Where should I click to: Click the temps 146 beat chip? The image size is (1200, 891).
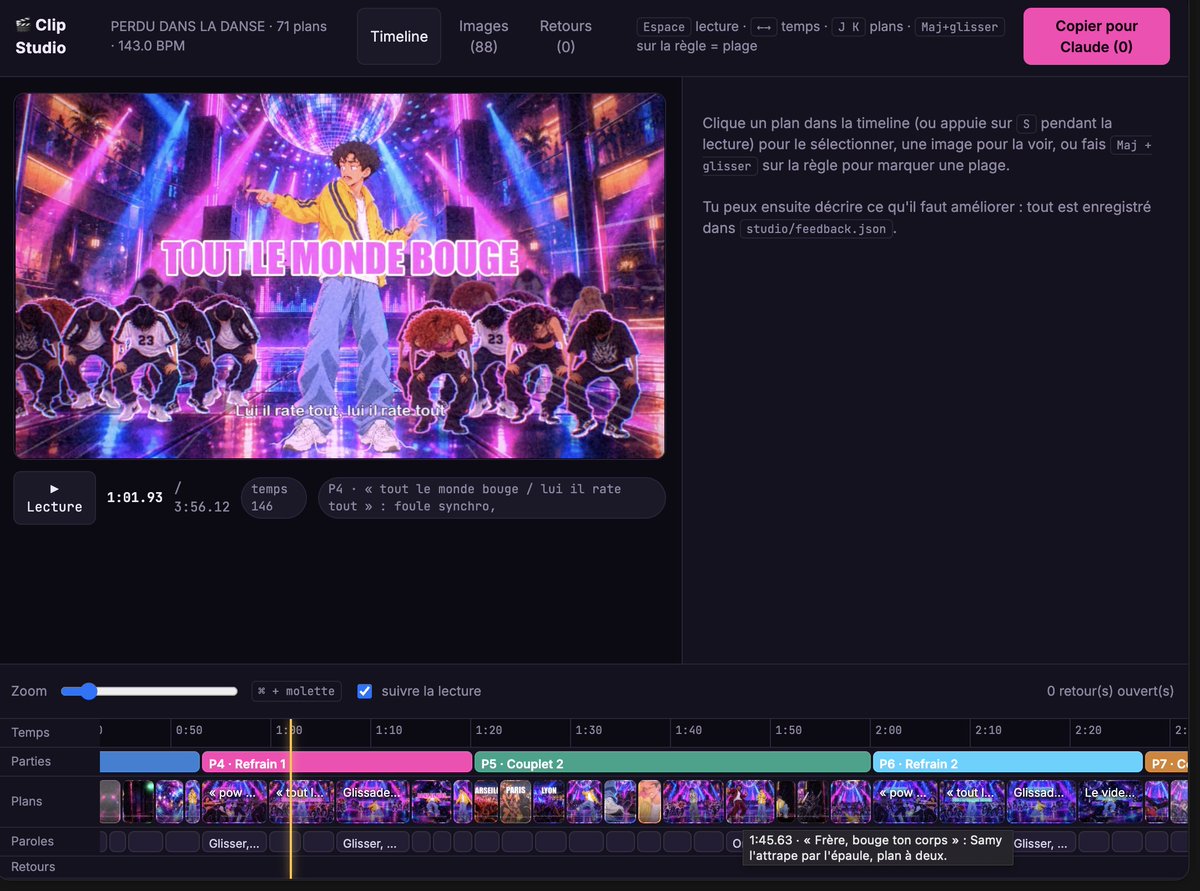273,498
